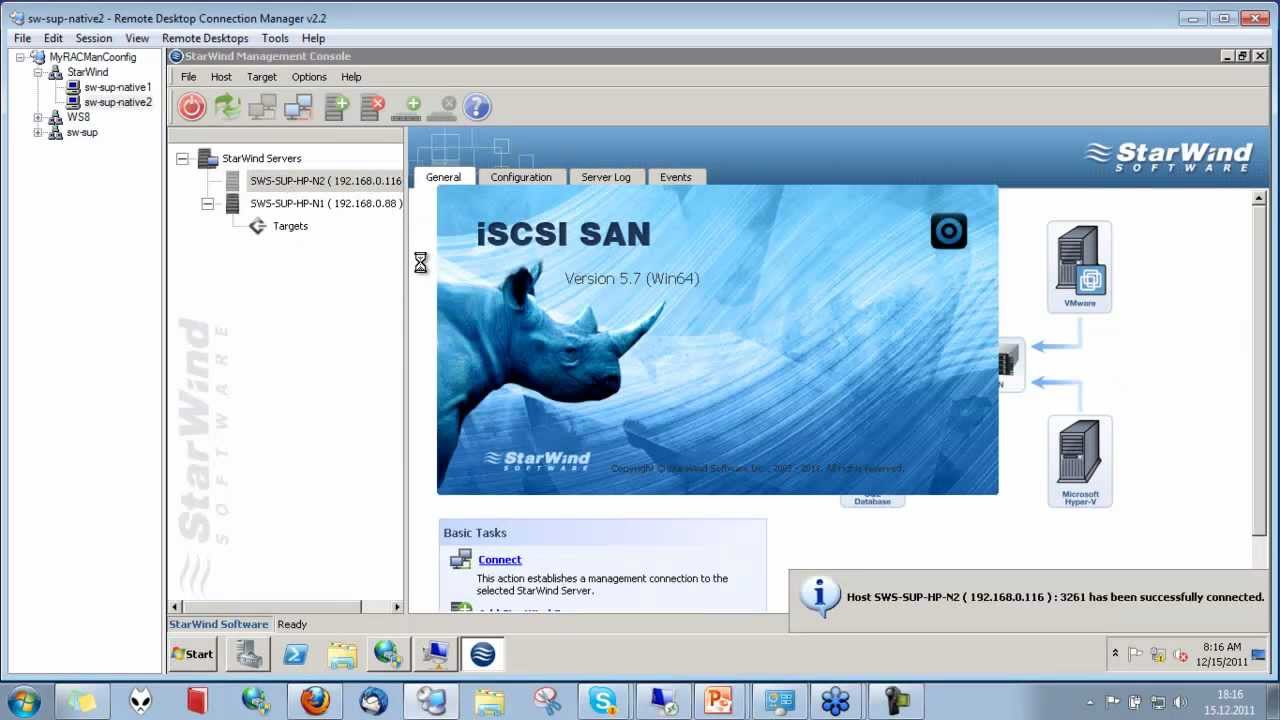The width and height of the screenshot is (1280, 720).
Task: Select the SWS-SUP-HP-N2 server node
Action: 325,181
